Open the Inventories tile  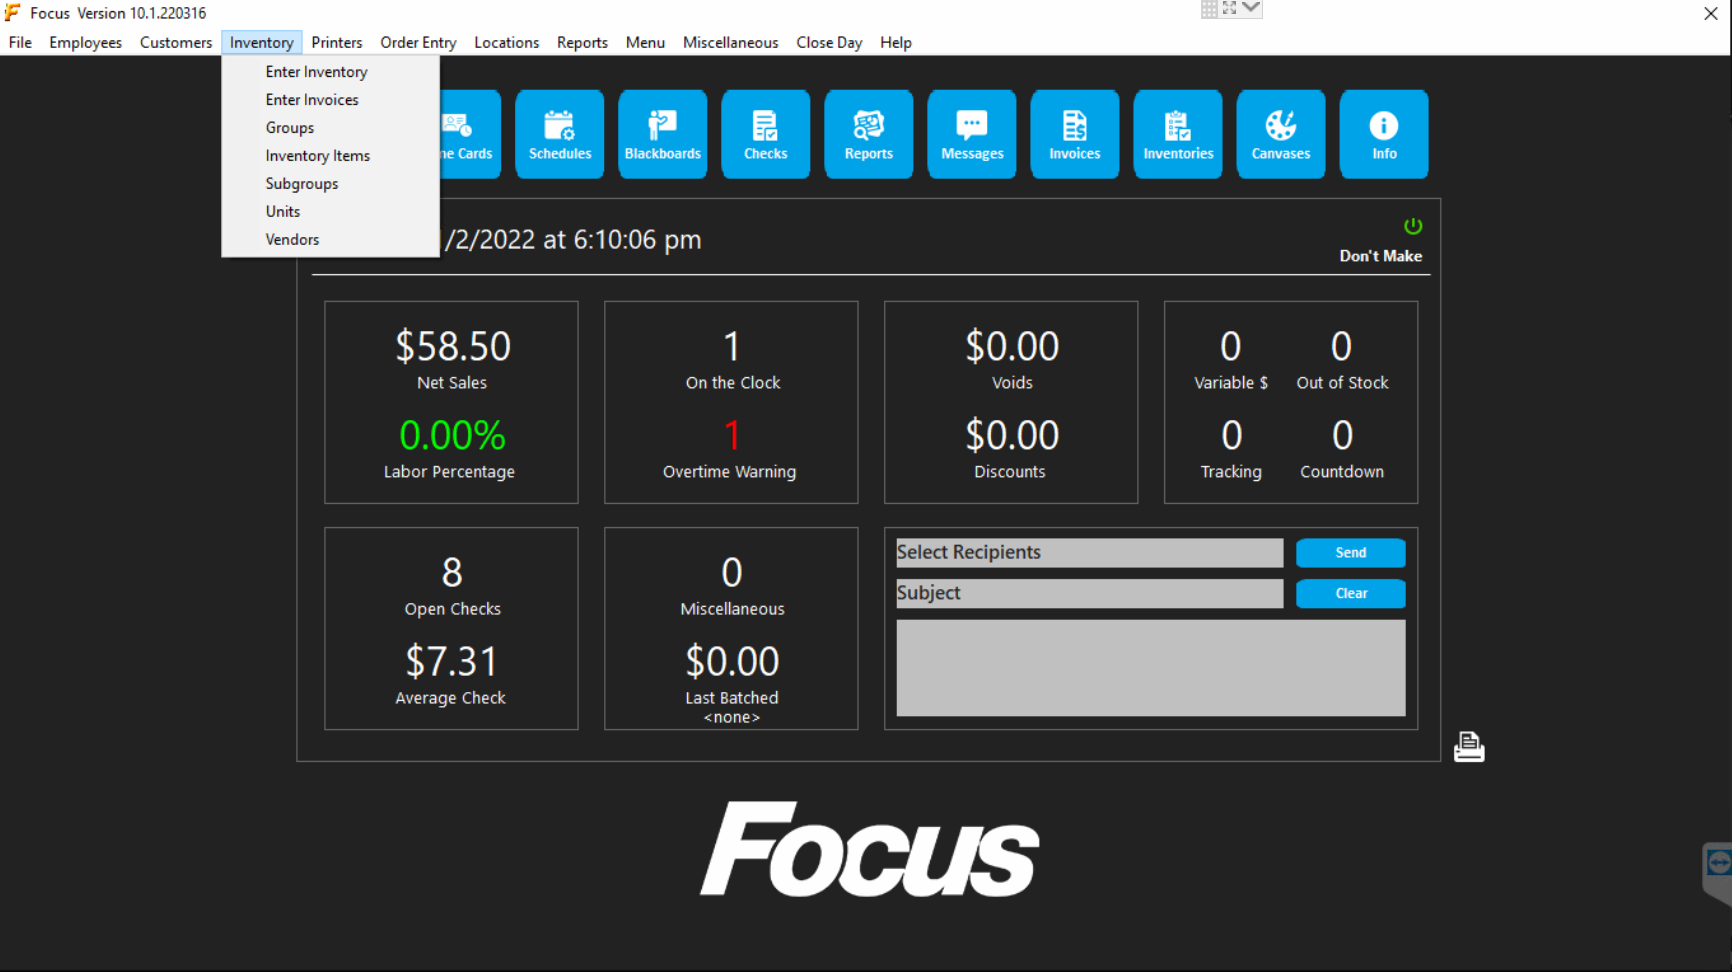point(1178,134)
